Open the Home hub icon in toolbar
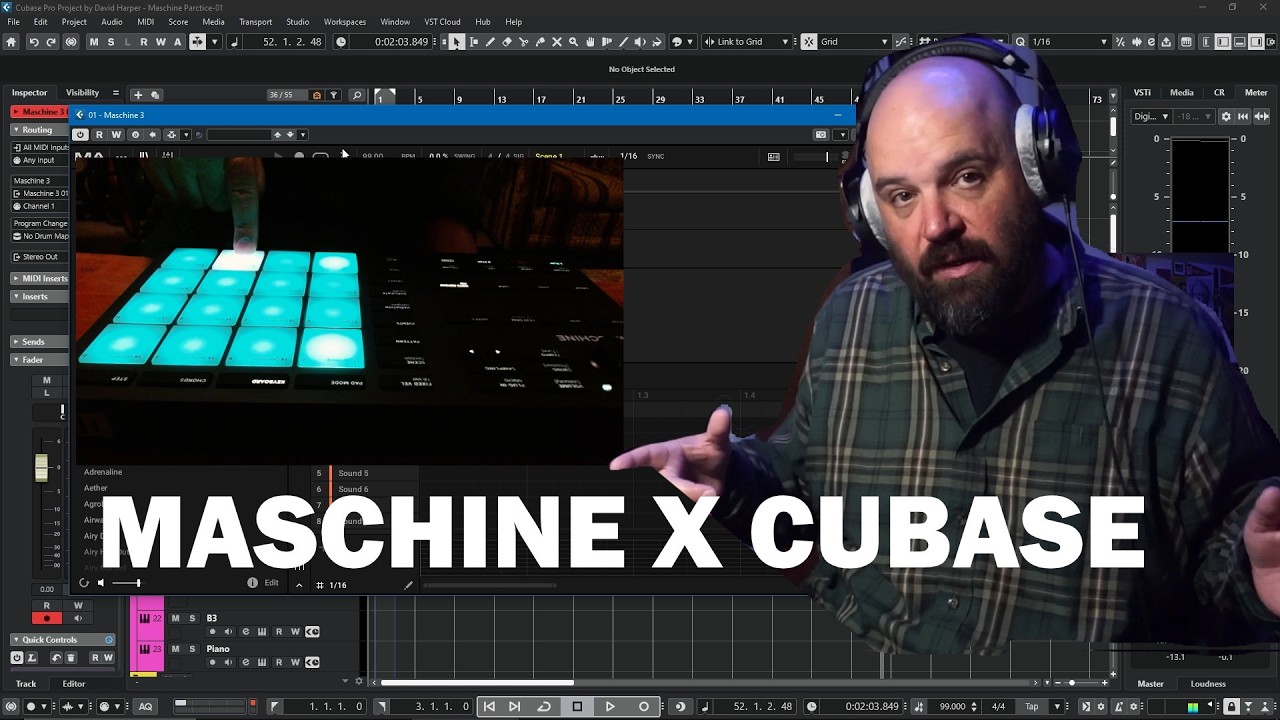 coord(11,42)
